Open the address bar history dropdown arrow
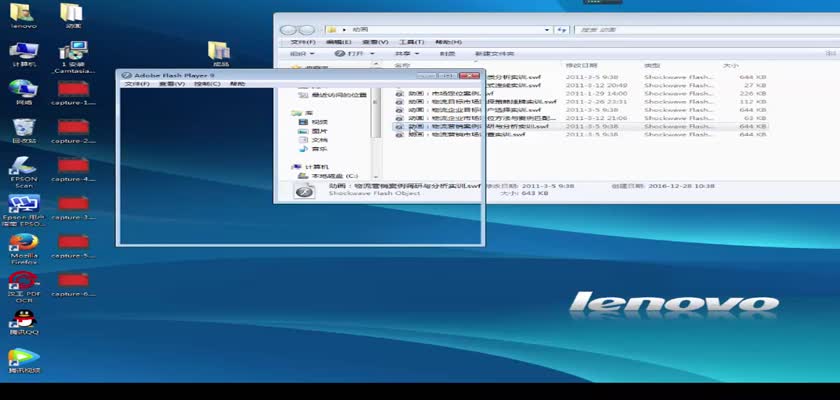This screenshot has height=400, width=840. click(547, 30)
